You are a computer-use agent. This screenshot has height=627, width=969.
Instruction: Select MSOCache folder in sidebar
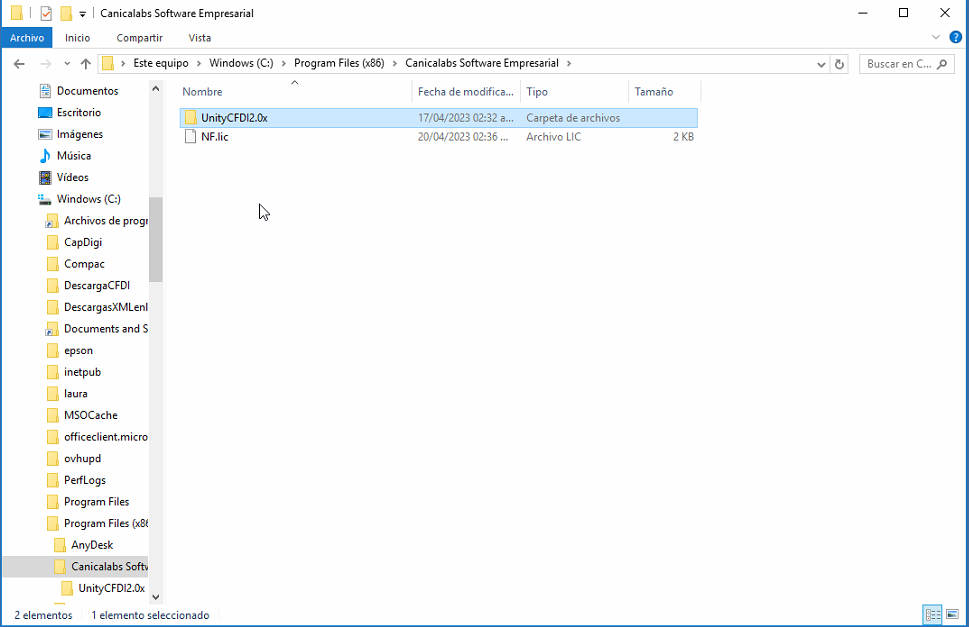pyautogui.click(x=90, y=415)
